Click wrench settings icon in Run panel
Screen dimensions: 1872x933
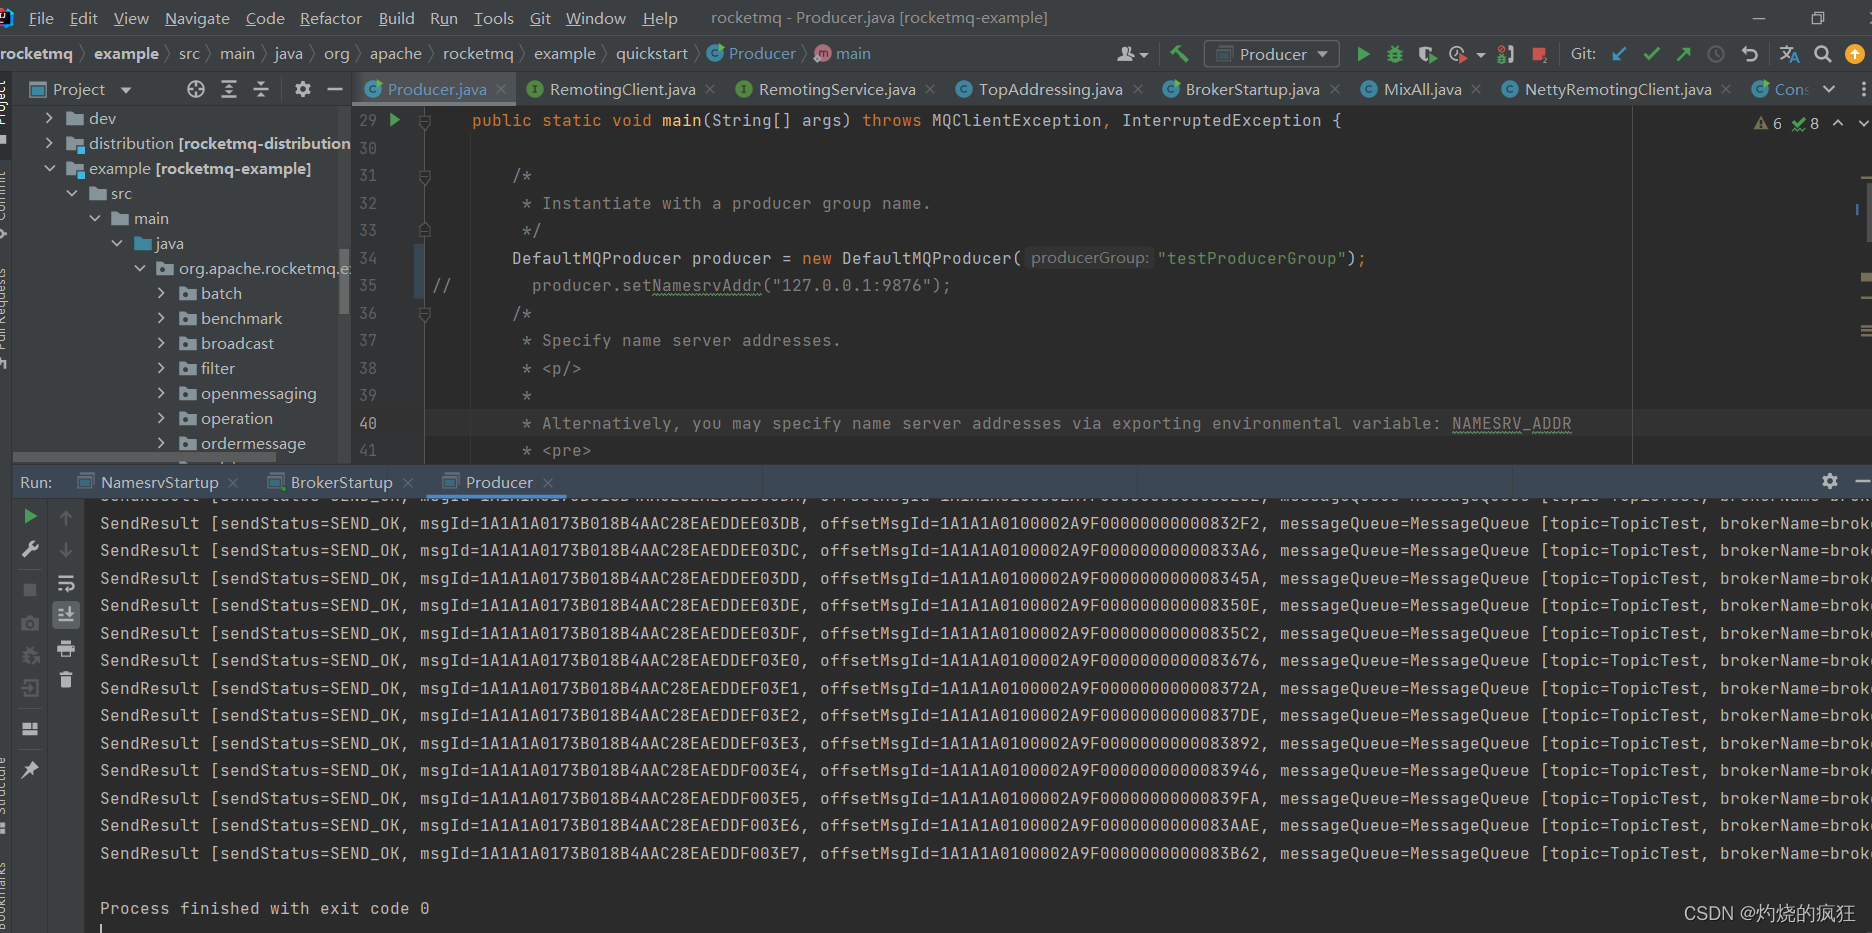pyautogui.click(x=30, y=549)
